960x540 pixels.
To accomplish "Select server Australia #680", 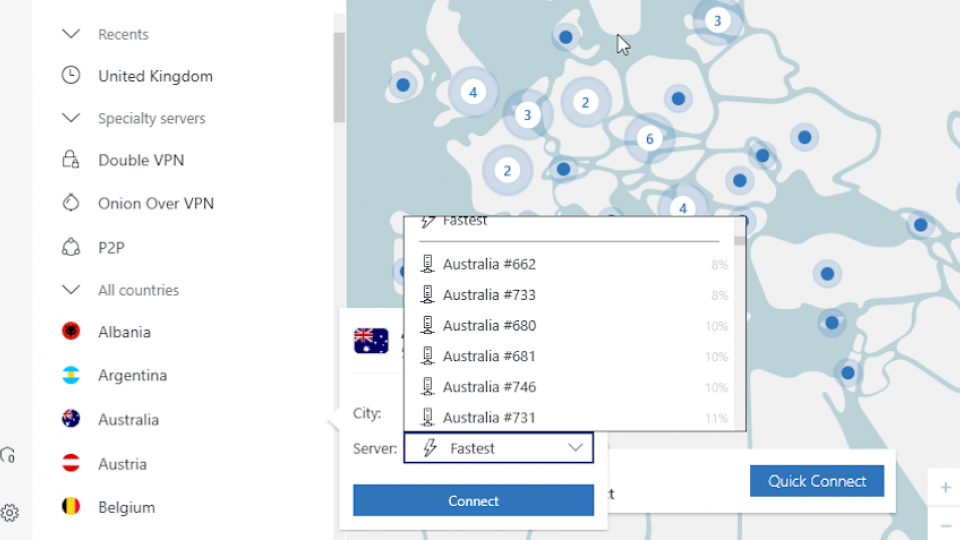I will (569, 325).
